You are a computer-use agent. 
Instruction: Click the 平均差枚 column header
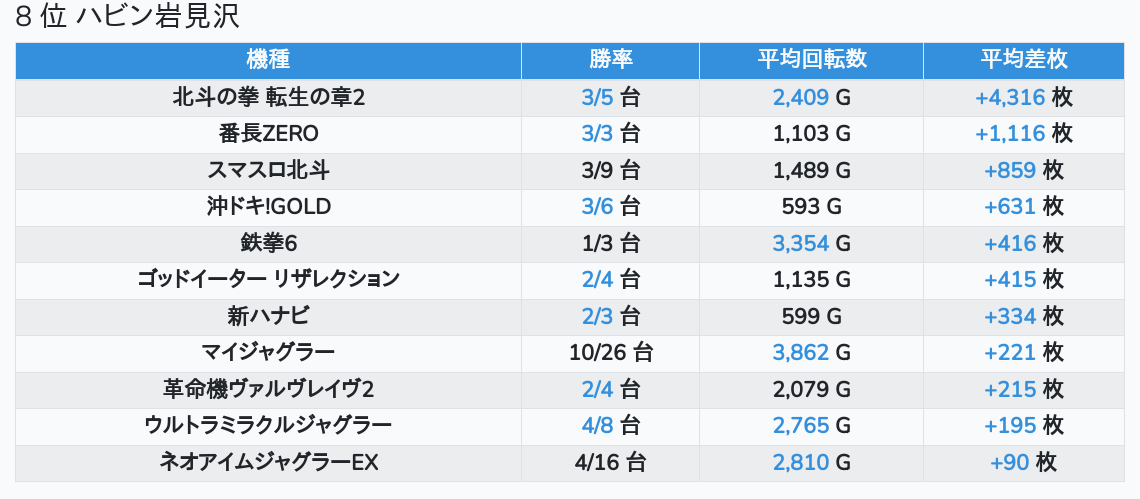click(1023, 60)
